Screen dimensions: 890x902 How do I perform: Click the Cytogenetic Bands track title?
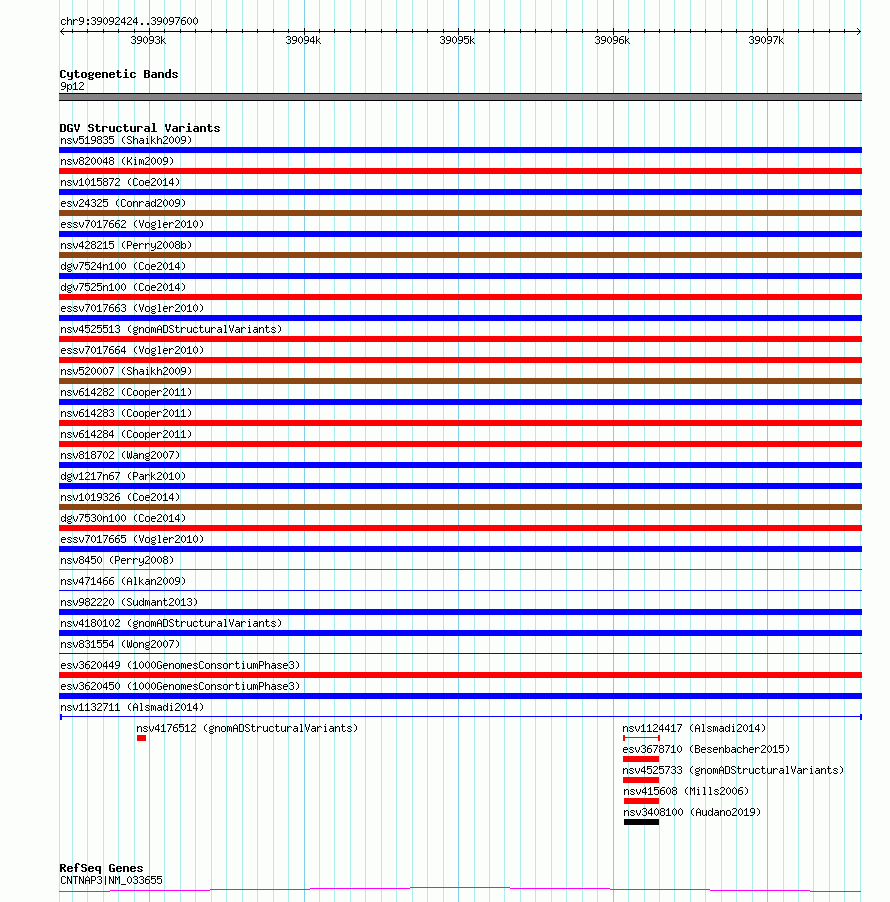click(x=119, y=74)
